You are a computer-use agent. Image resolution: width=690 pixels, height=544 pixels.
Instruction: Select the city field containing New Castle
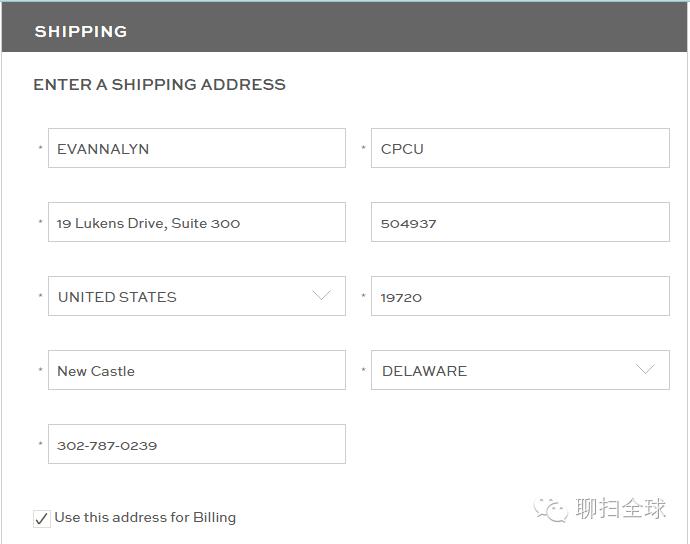point(196,371)
